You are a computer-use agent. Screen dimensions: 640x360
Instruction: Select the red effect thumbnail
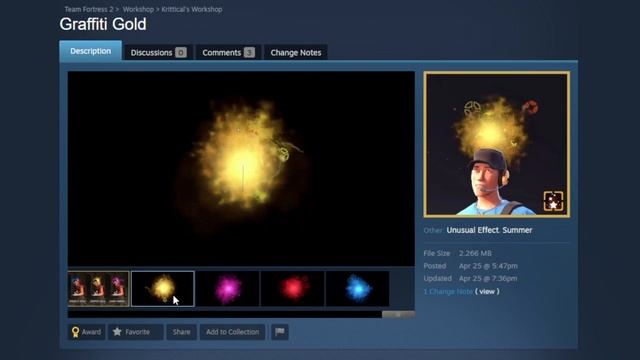click(x=292, y=289)
